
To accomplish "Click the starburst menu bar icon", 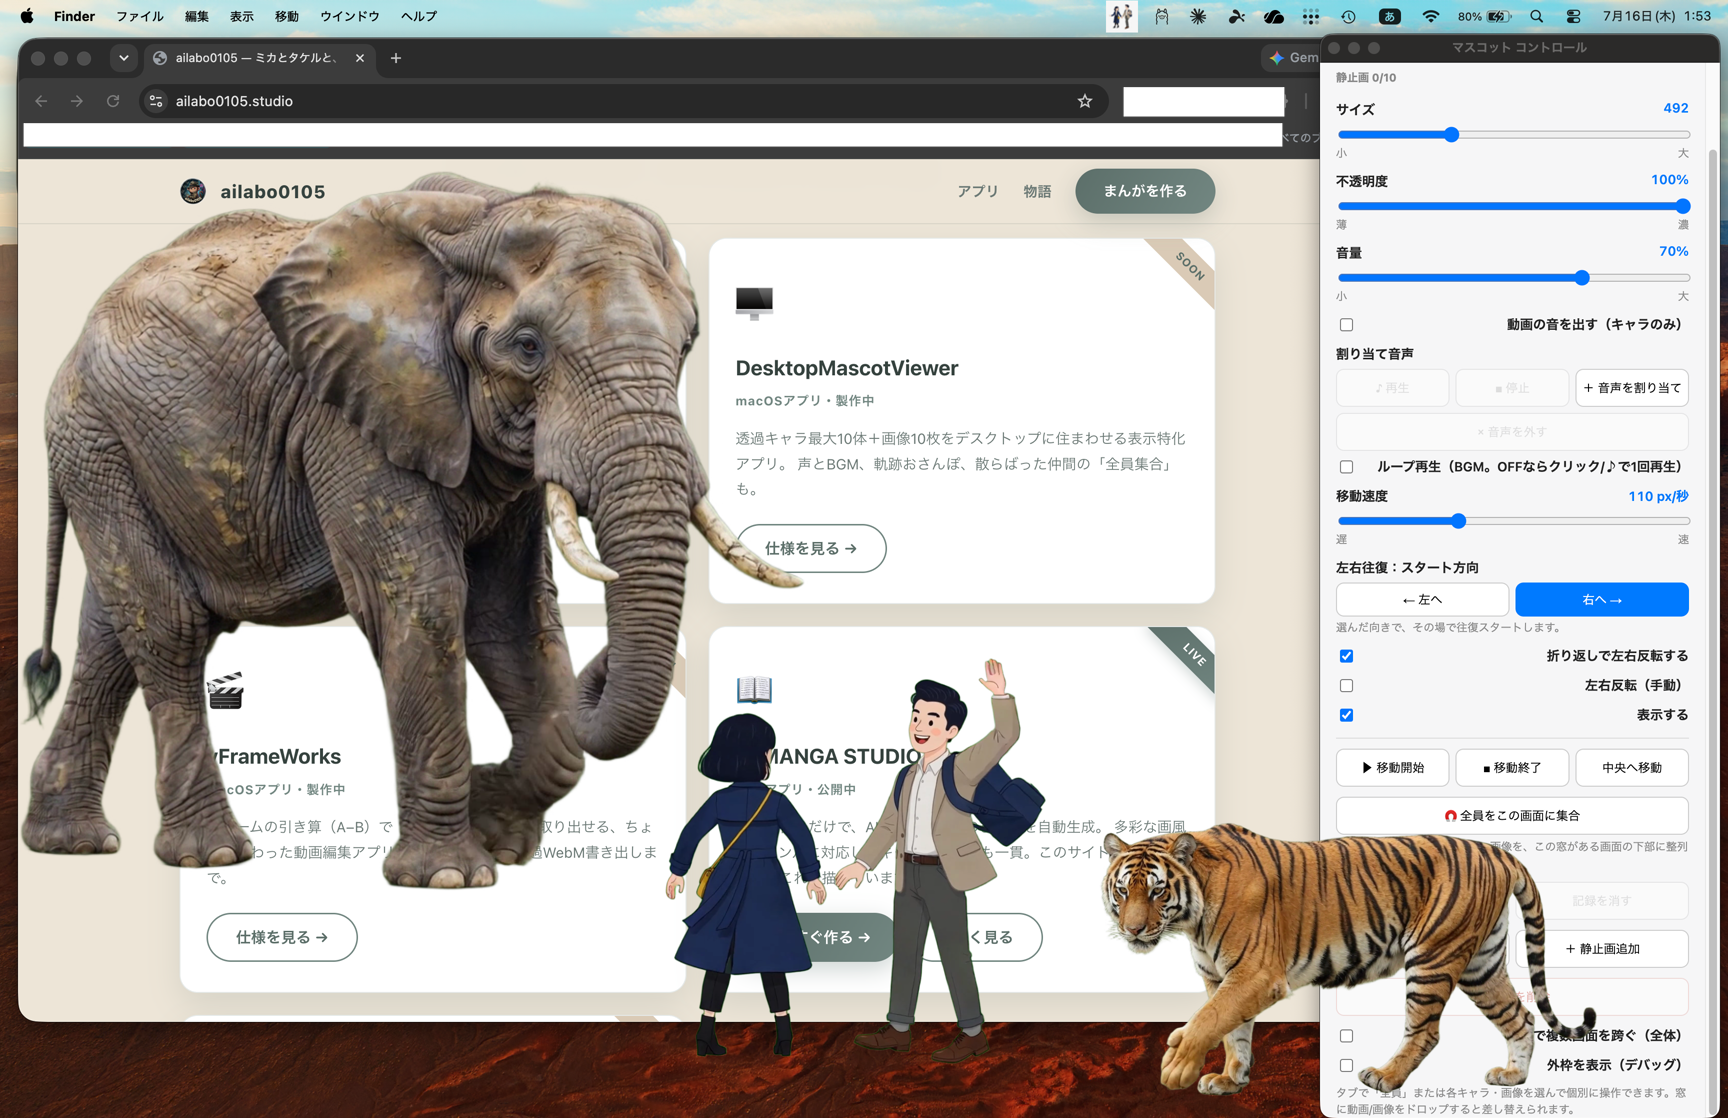I will (1198, 16).
